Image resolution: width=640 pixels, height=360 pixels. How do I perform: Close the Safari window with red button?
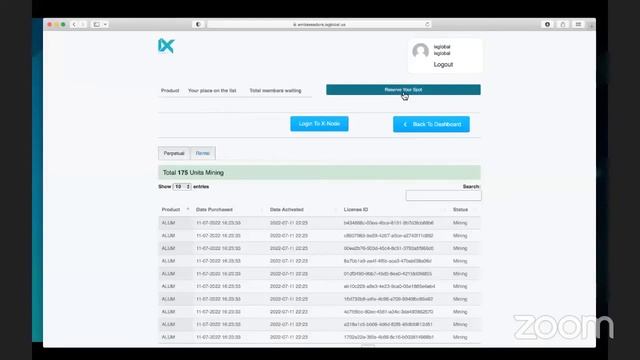pyautogui.click(x=50, y=24)
